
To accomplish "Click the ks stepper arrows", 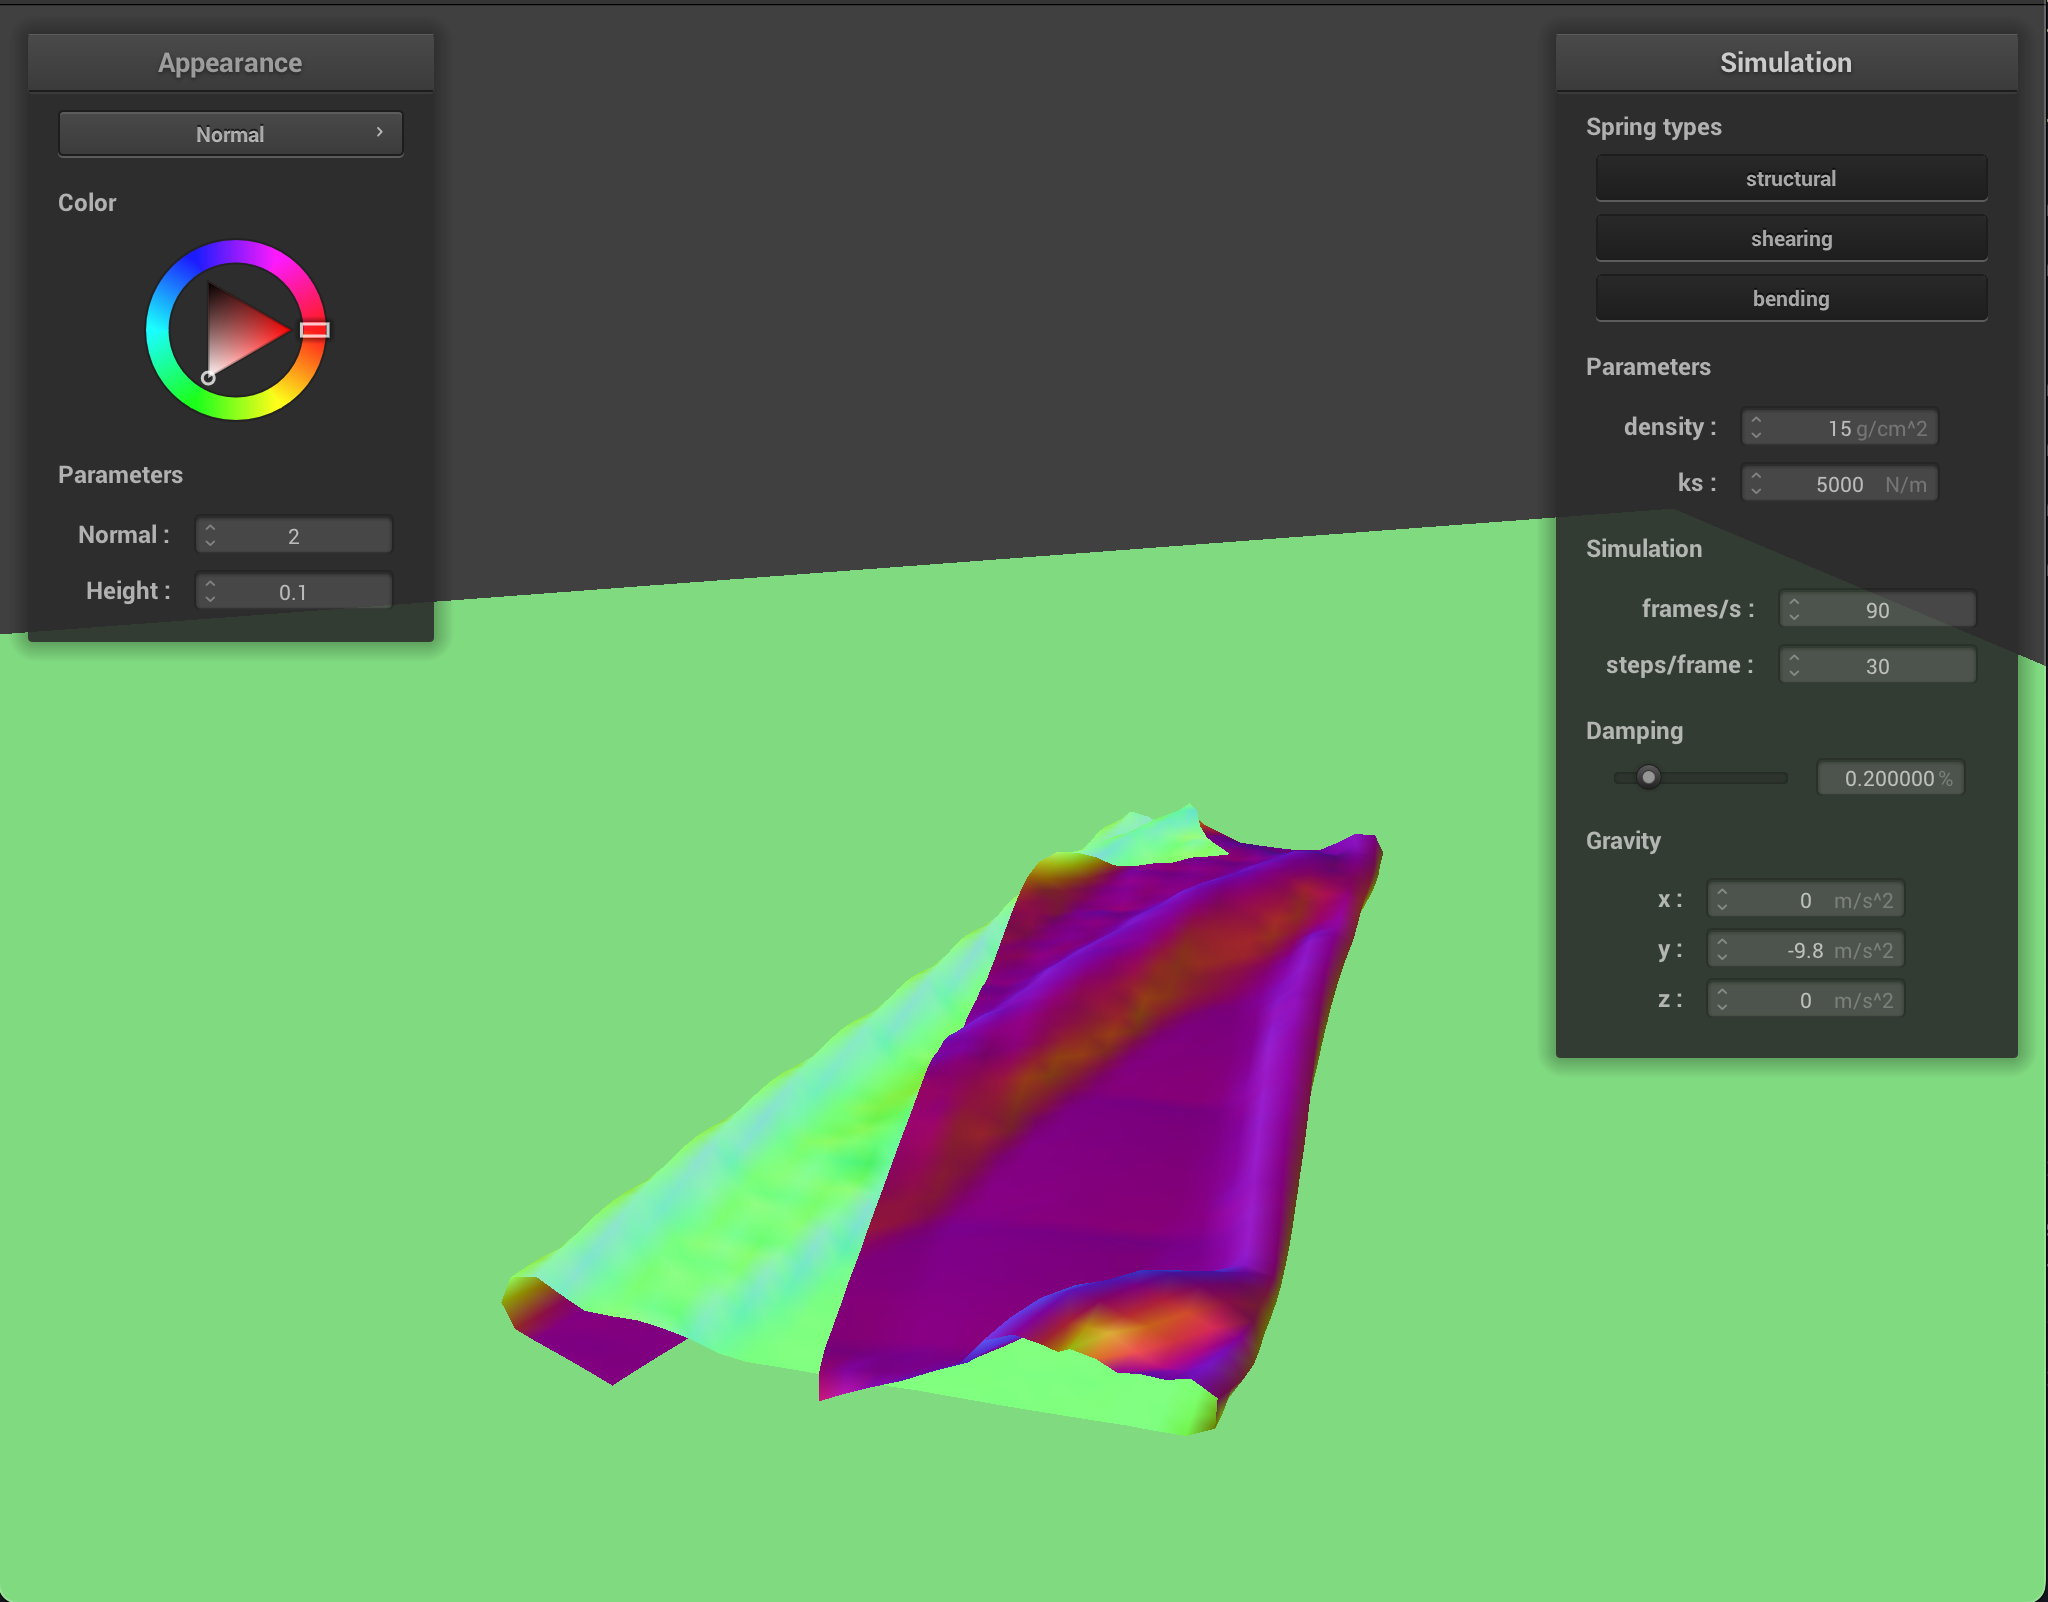I will pyautogui.click(x=1756, y=484).
